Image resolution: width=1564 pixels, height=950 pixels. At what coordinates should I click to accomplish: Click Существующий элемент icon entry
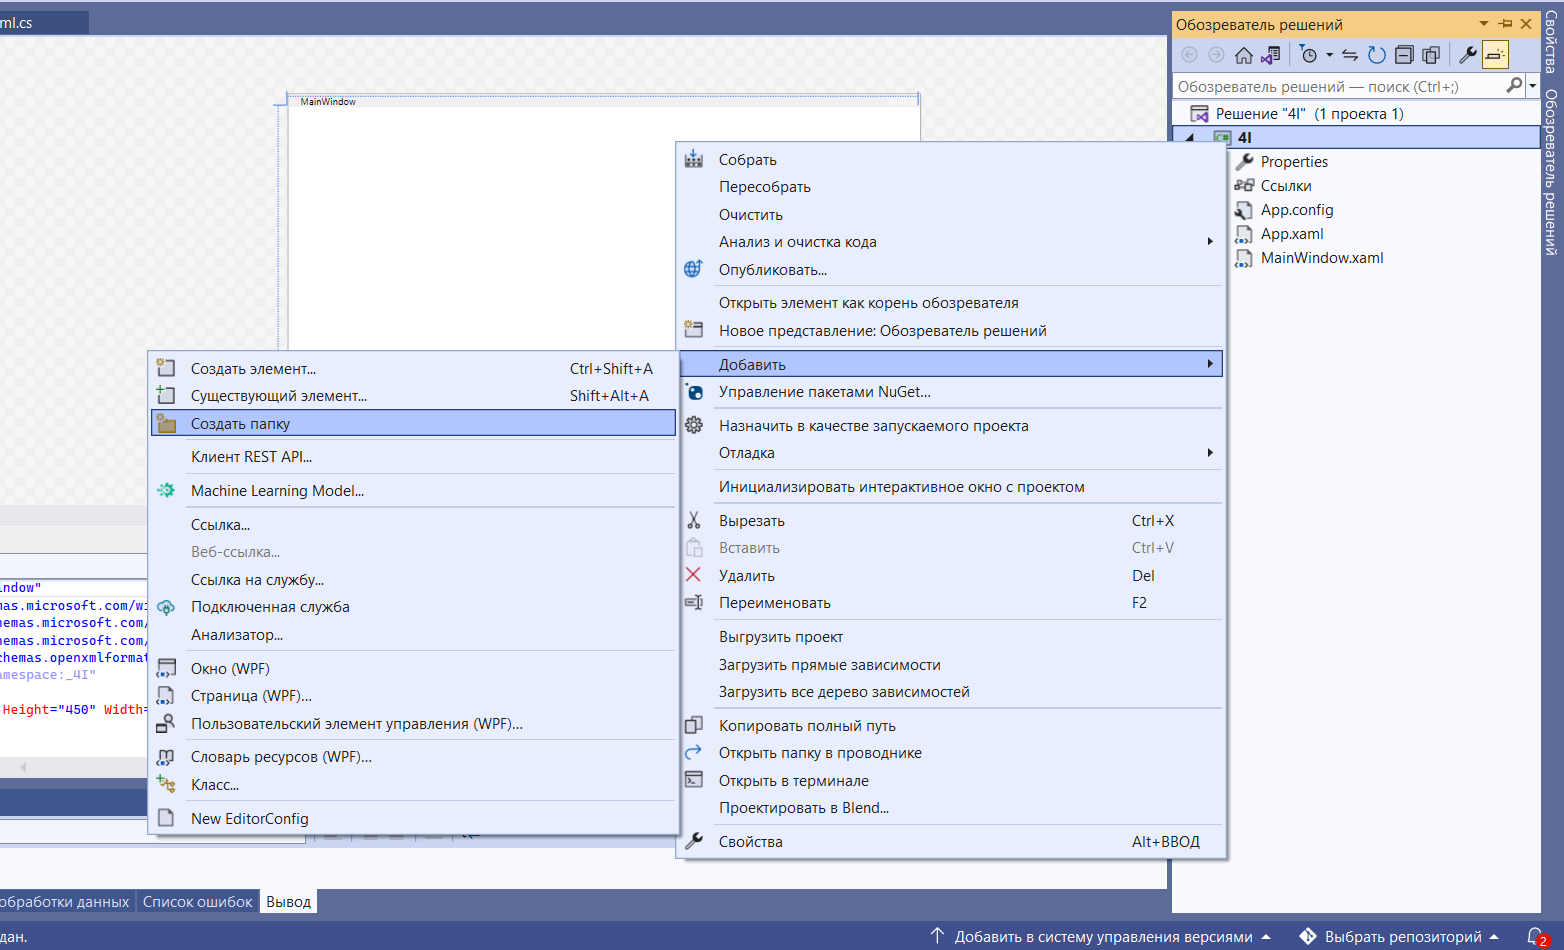click(x=166, y=395)
